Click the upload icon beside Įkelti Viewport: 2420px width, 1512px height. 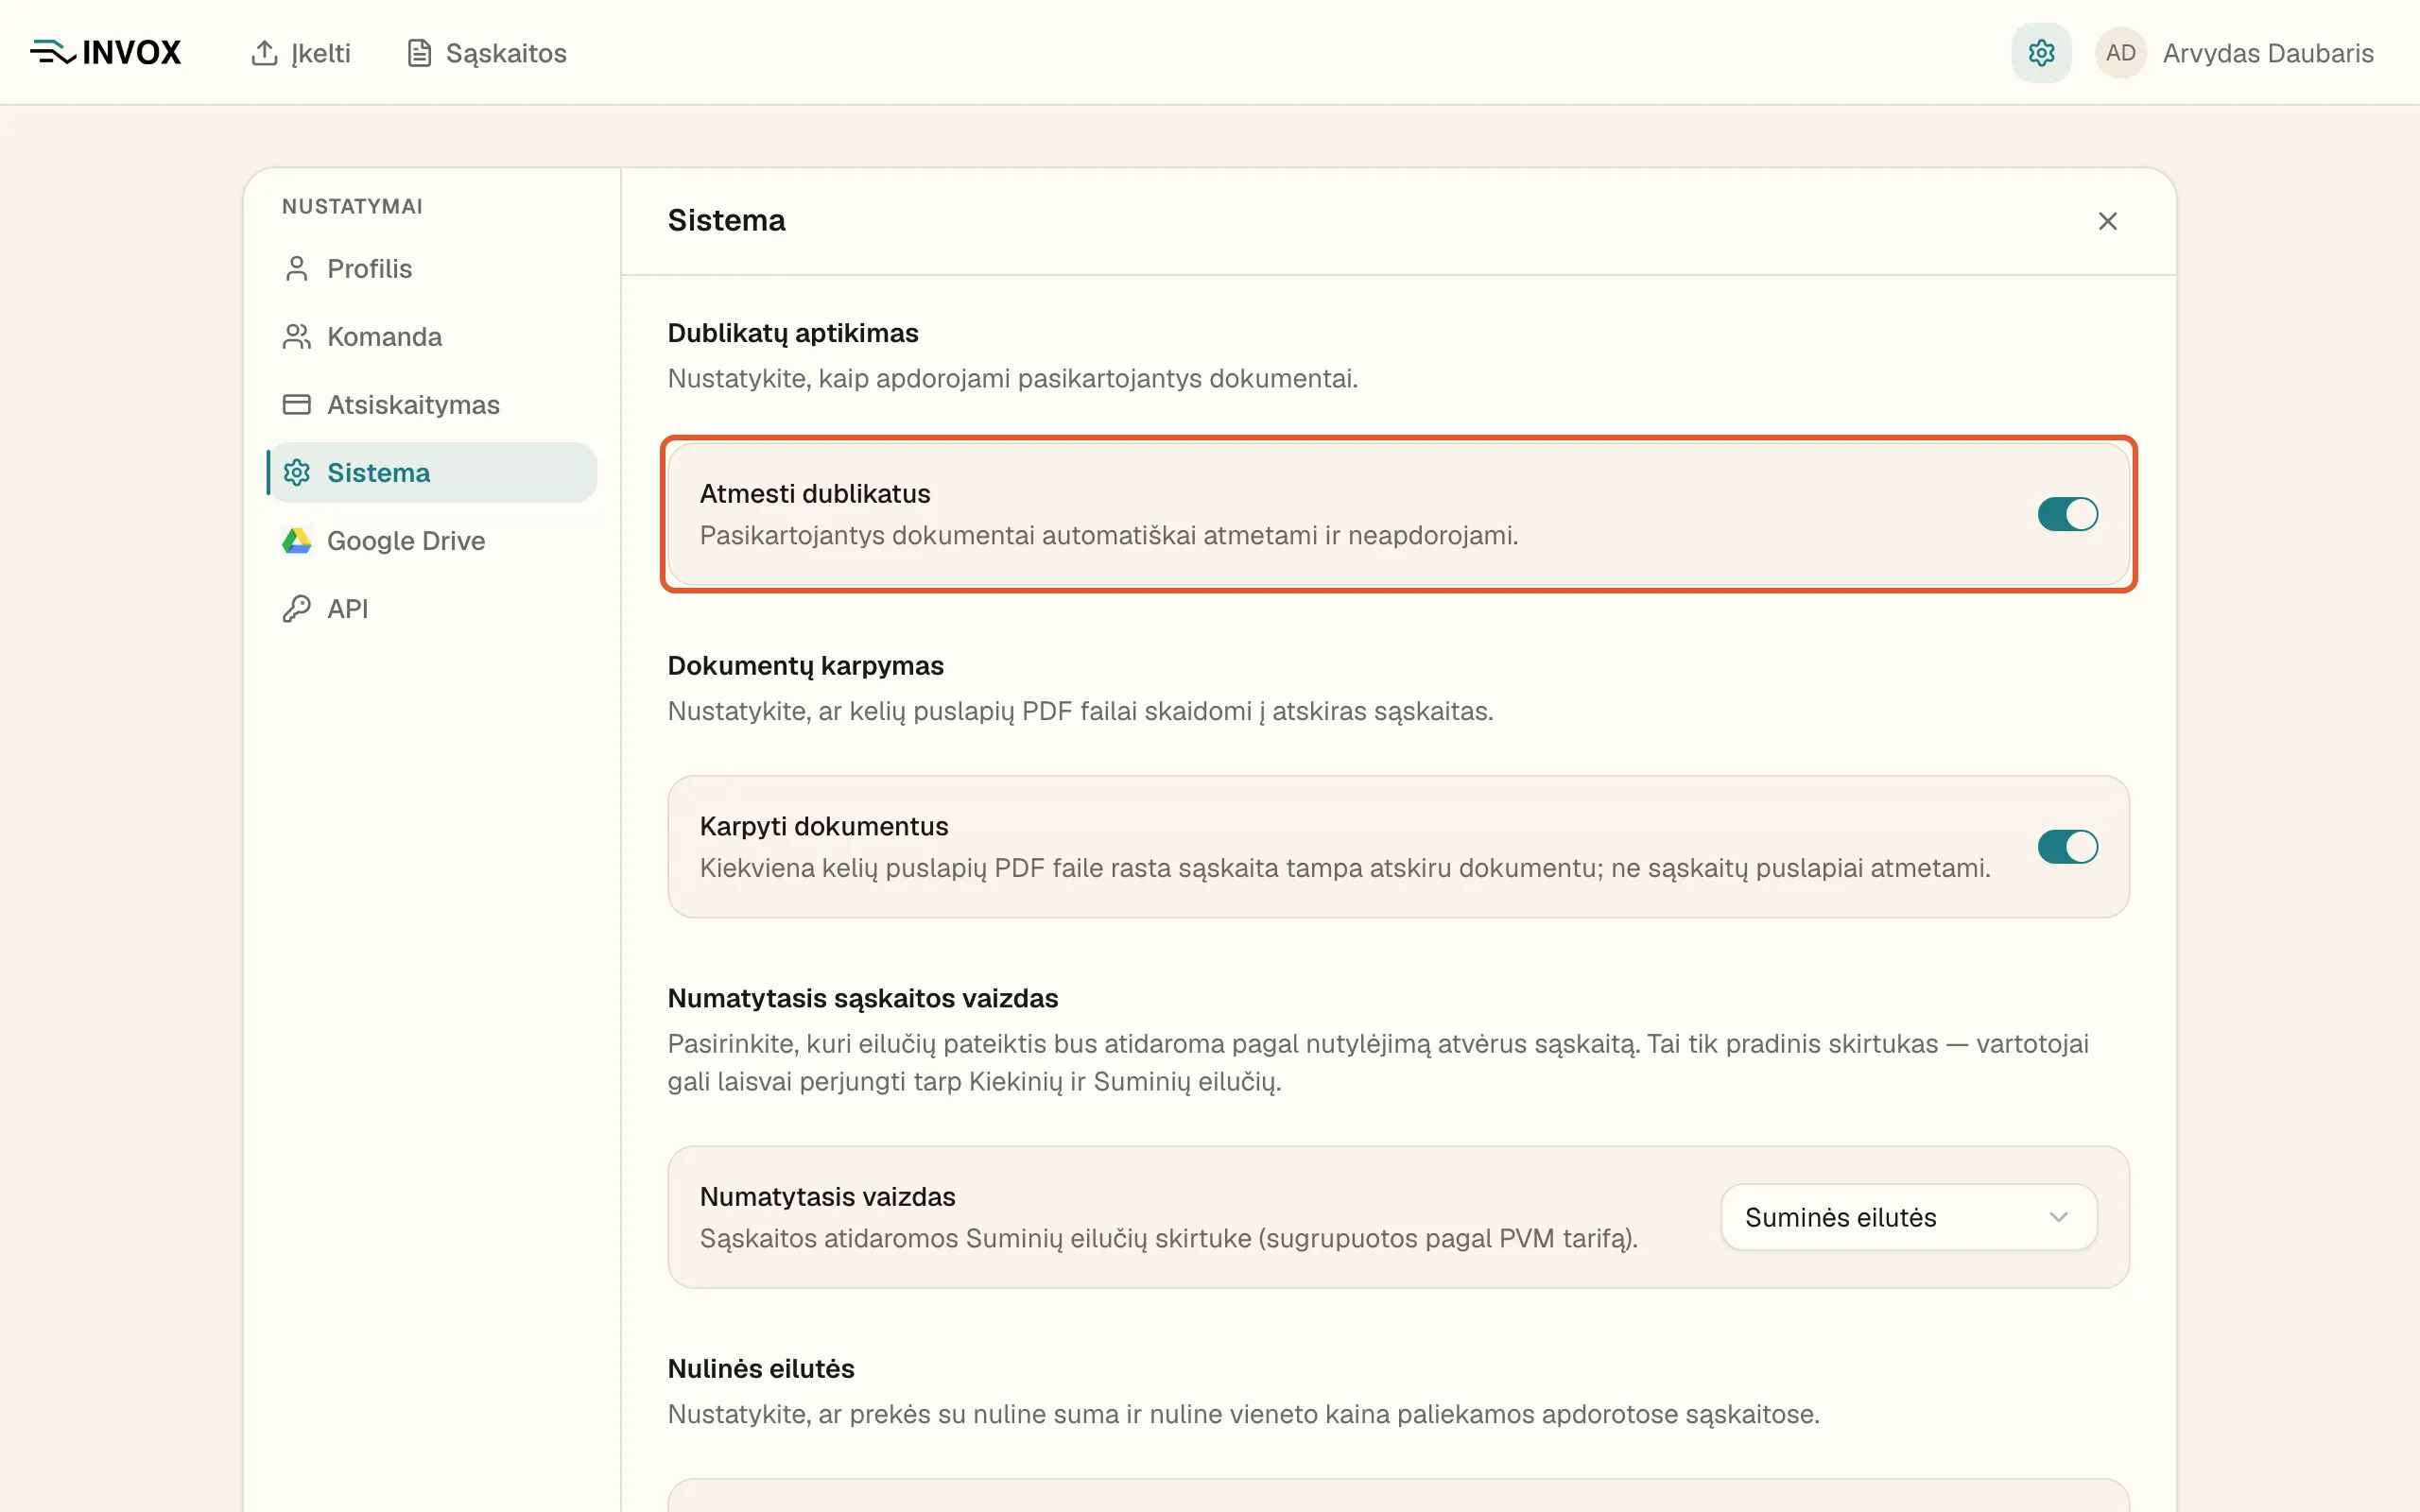pos(264,53)
